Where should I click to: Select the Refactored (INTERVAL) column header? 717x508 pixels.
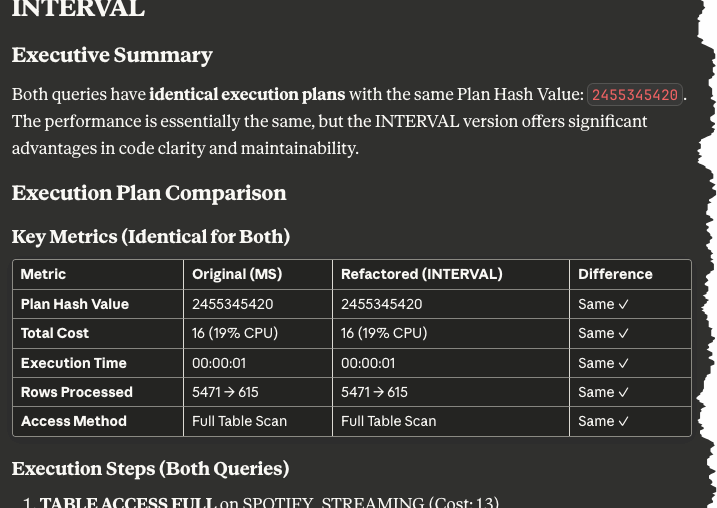pos(421,274)
